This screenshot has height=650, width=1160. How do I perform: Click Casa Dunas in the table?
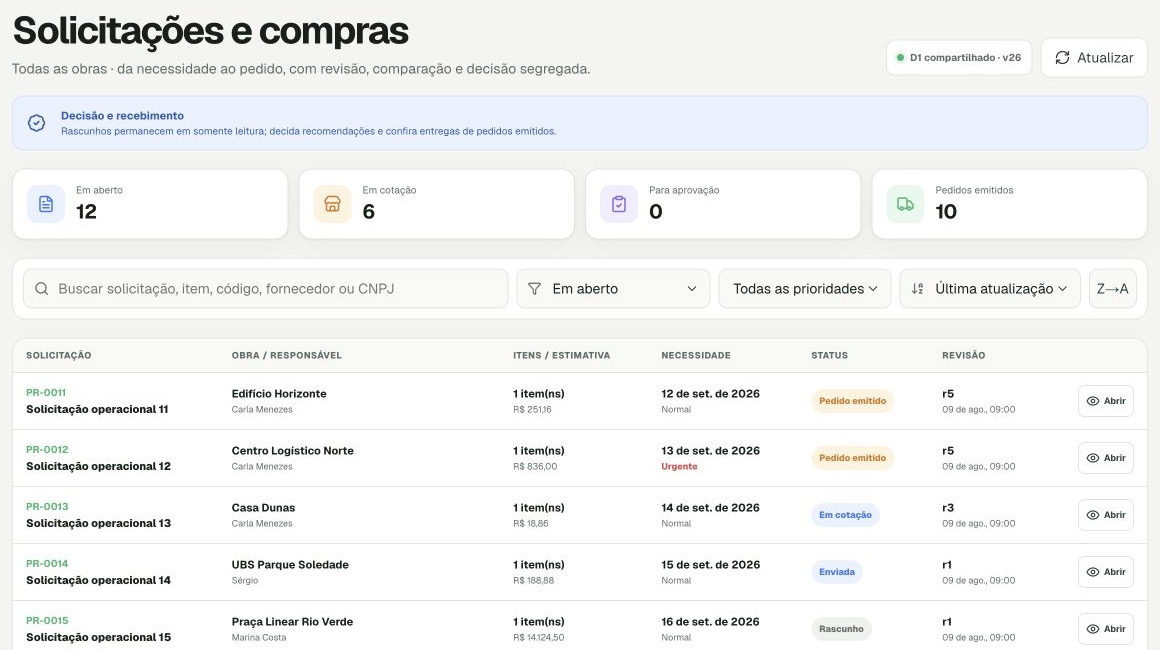(263, 507)
